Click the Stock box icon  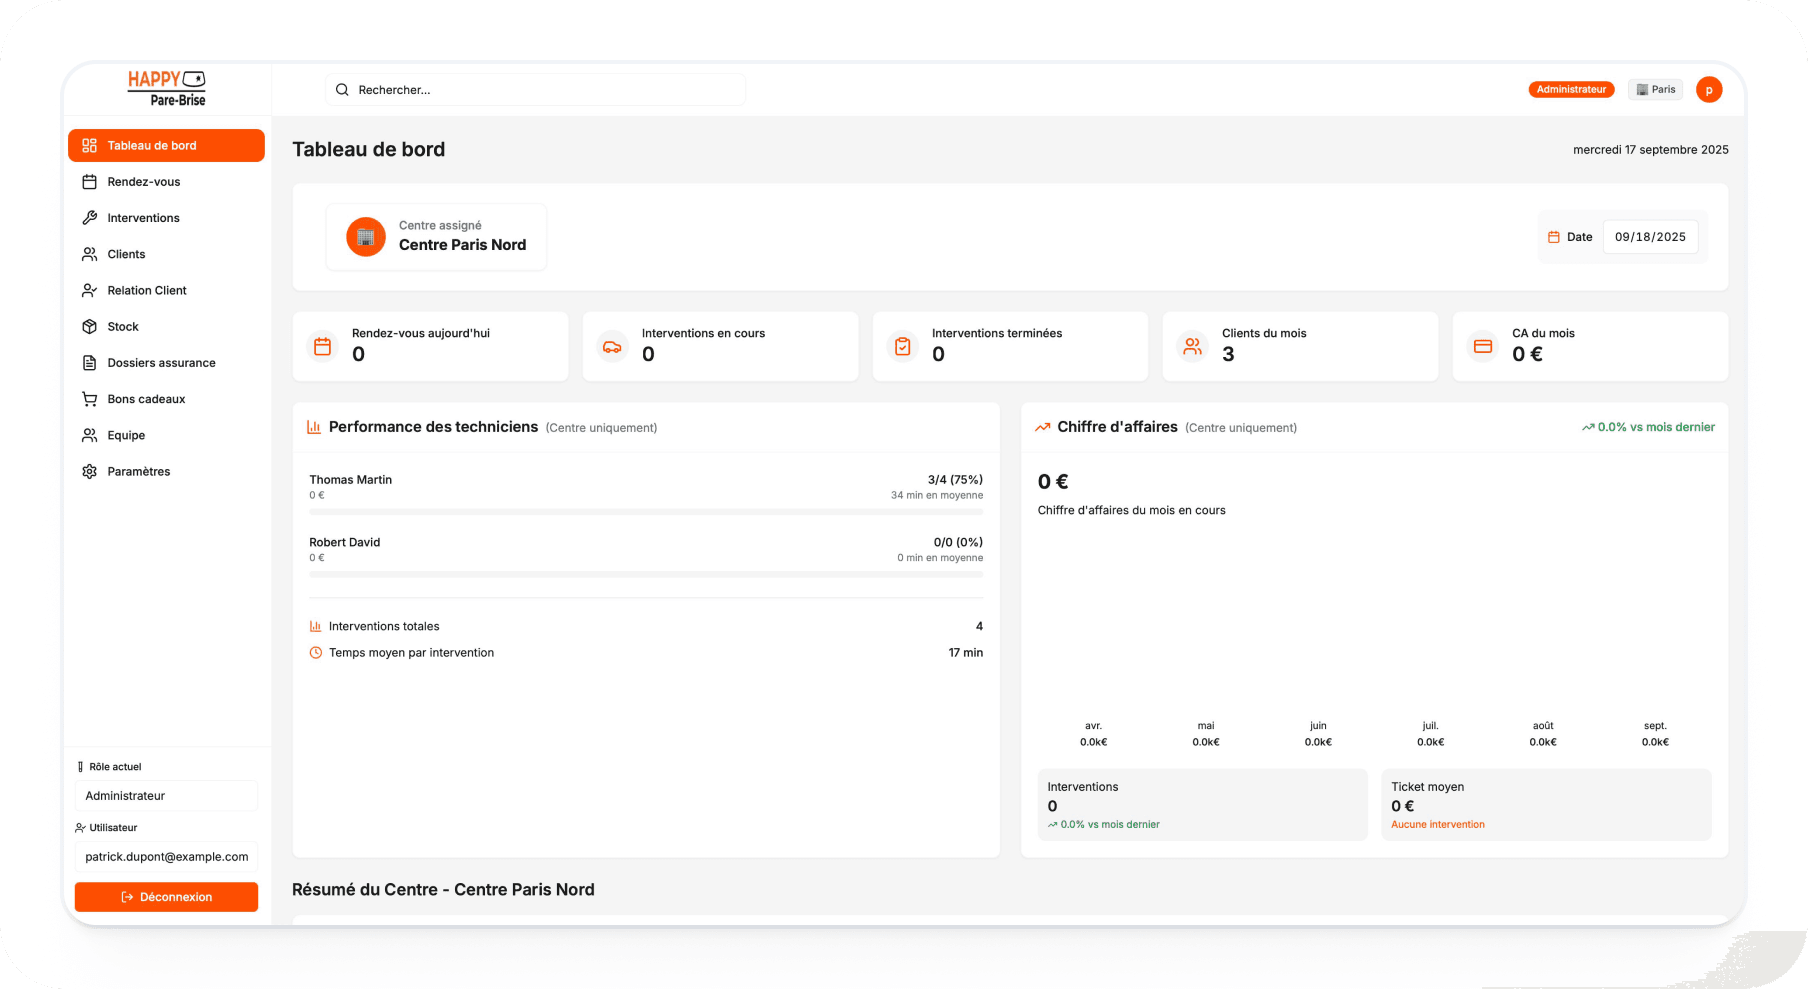click(89, 327)
